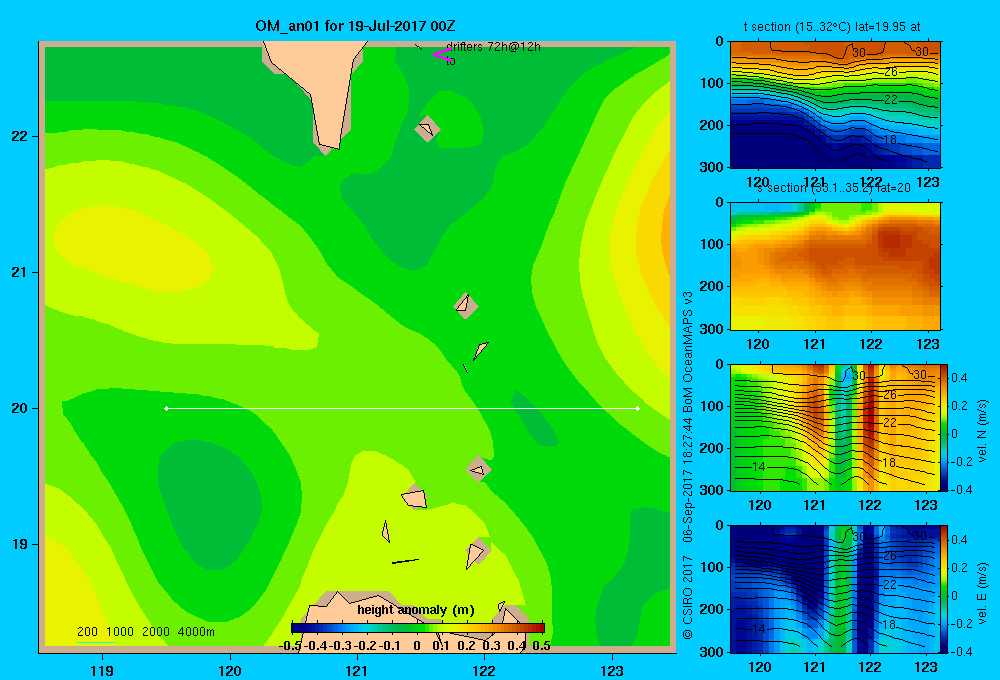Click the 'BoM OceanMAPS v3' vertical text
The image size is (1000, 680).
pyautogui.click(x=688, y=352)
